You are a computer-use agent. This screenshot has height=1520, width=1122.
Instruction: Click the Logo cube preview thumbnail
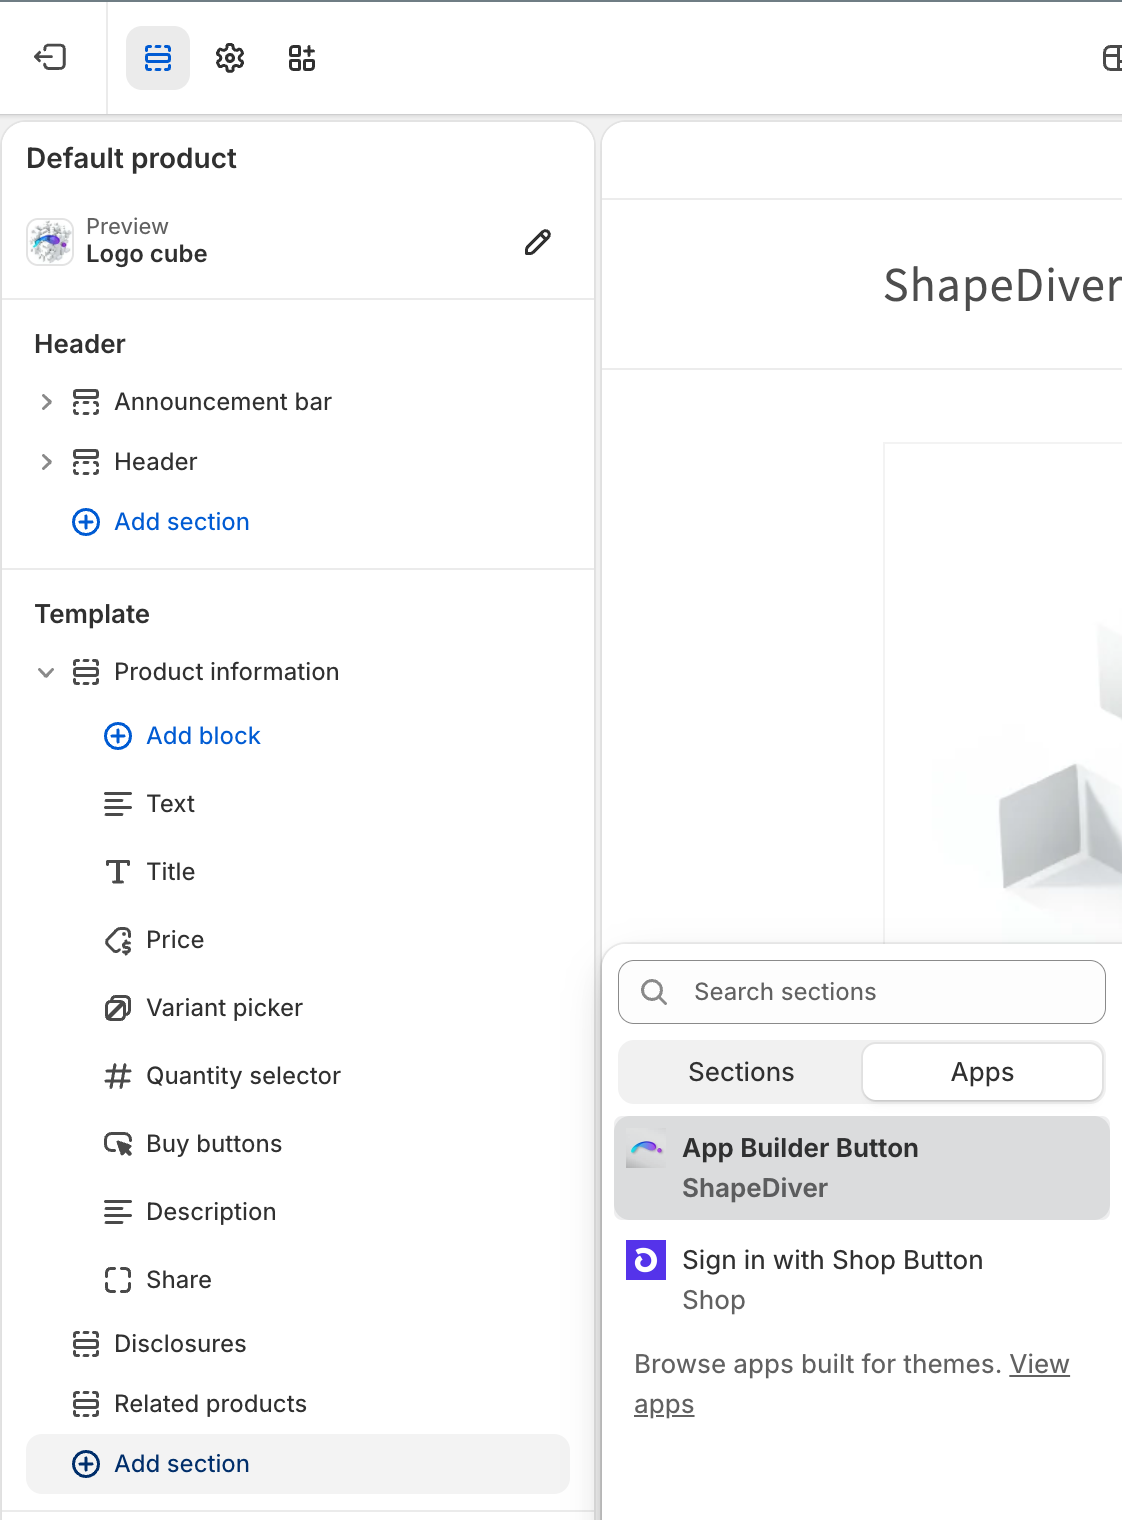pyautogui.click(x=50, y=242)
